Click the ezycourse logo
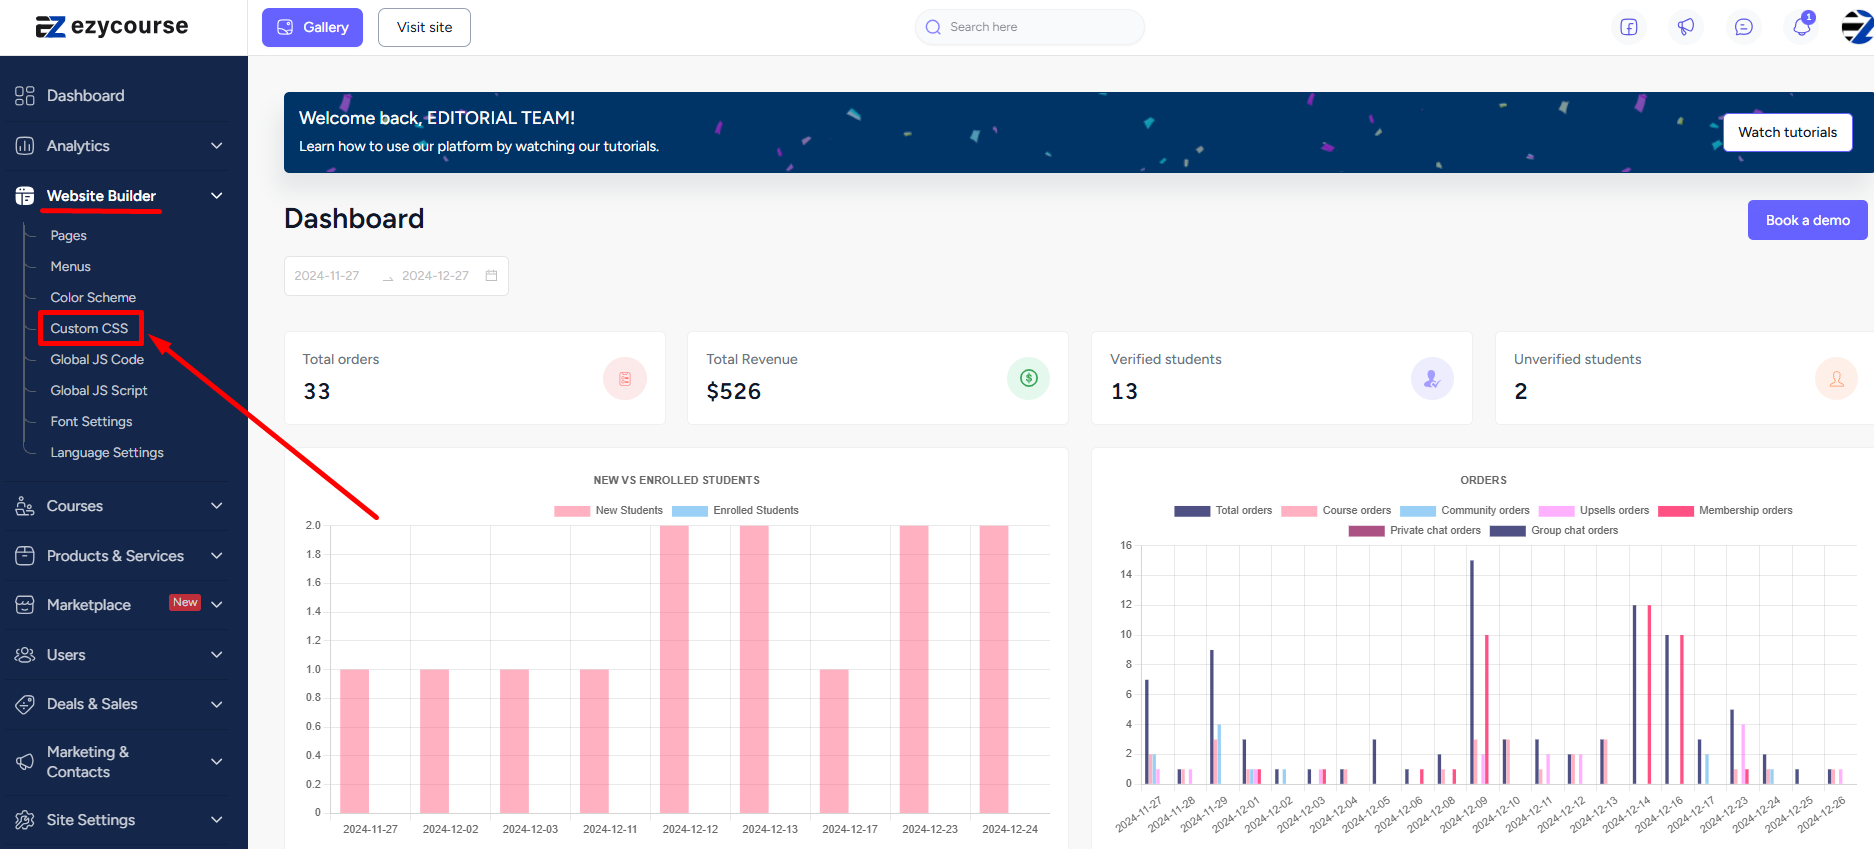 tap(111, 27)
